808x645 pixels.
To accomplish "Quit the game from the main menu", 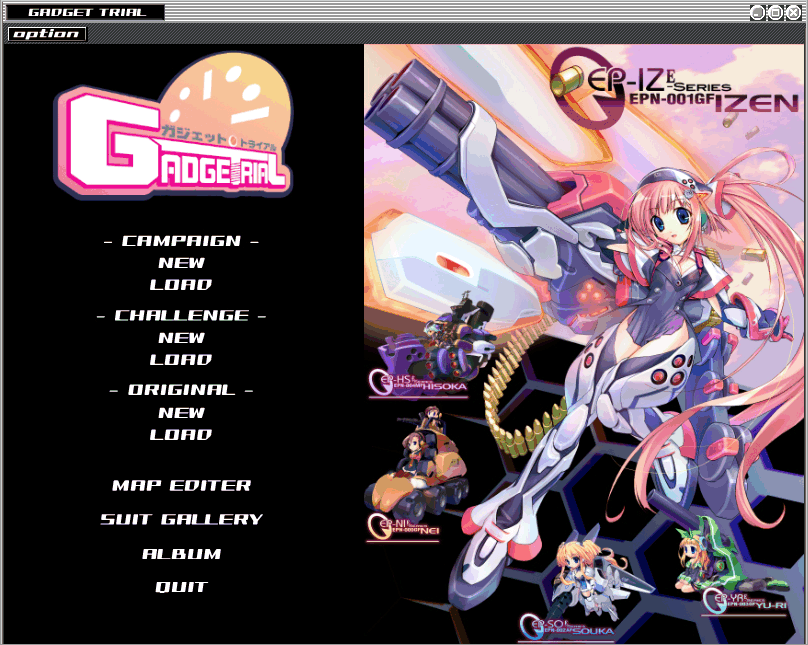I will tap(181, 588).
